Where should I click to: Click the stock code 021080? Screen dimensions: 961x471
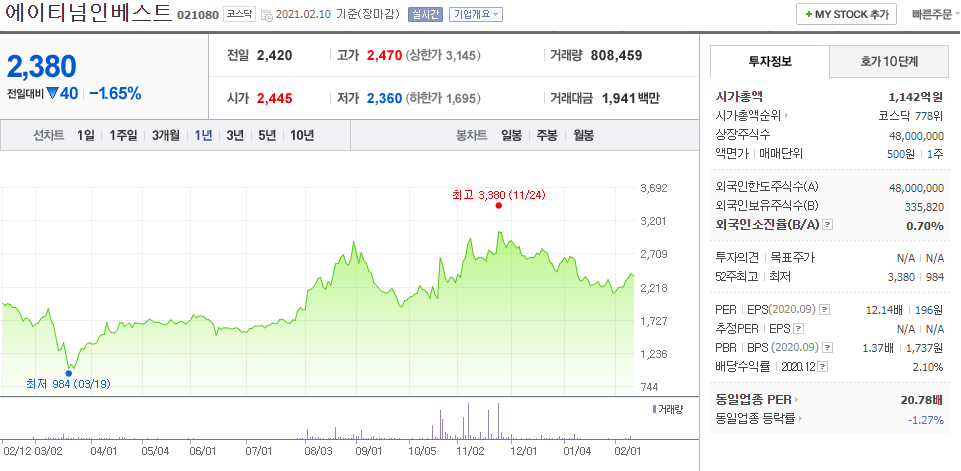click(197, 15)
